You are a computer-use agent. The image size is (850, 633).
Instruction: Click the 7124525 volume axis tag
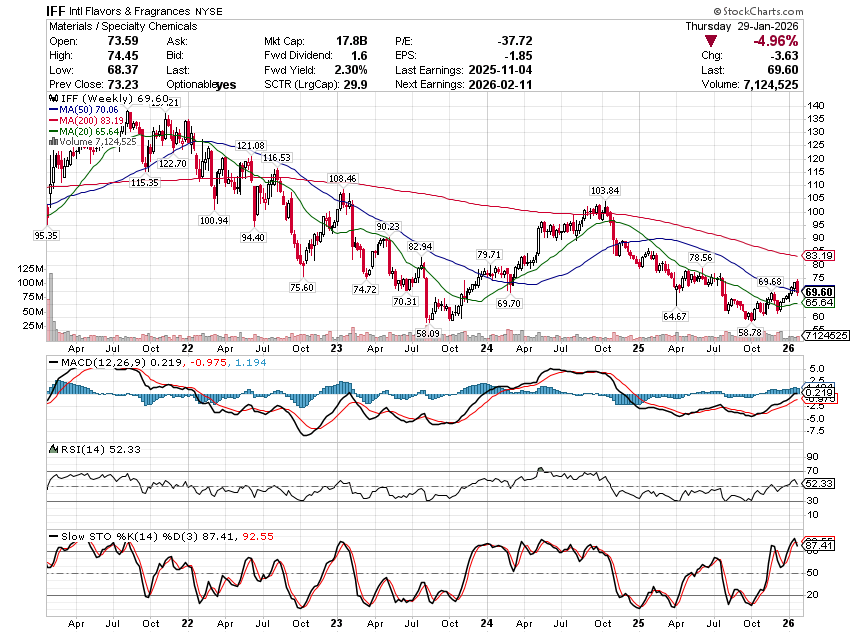pos(830,336)
